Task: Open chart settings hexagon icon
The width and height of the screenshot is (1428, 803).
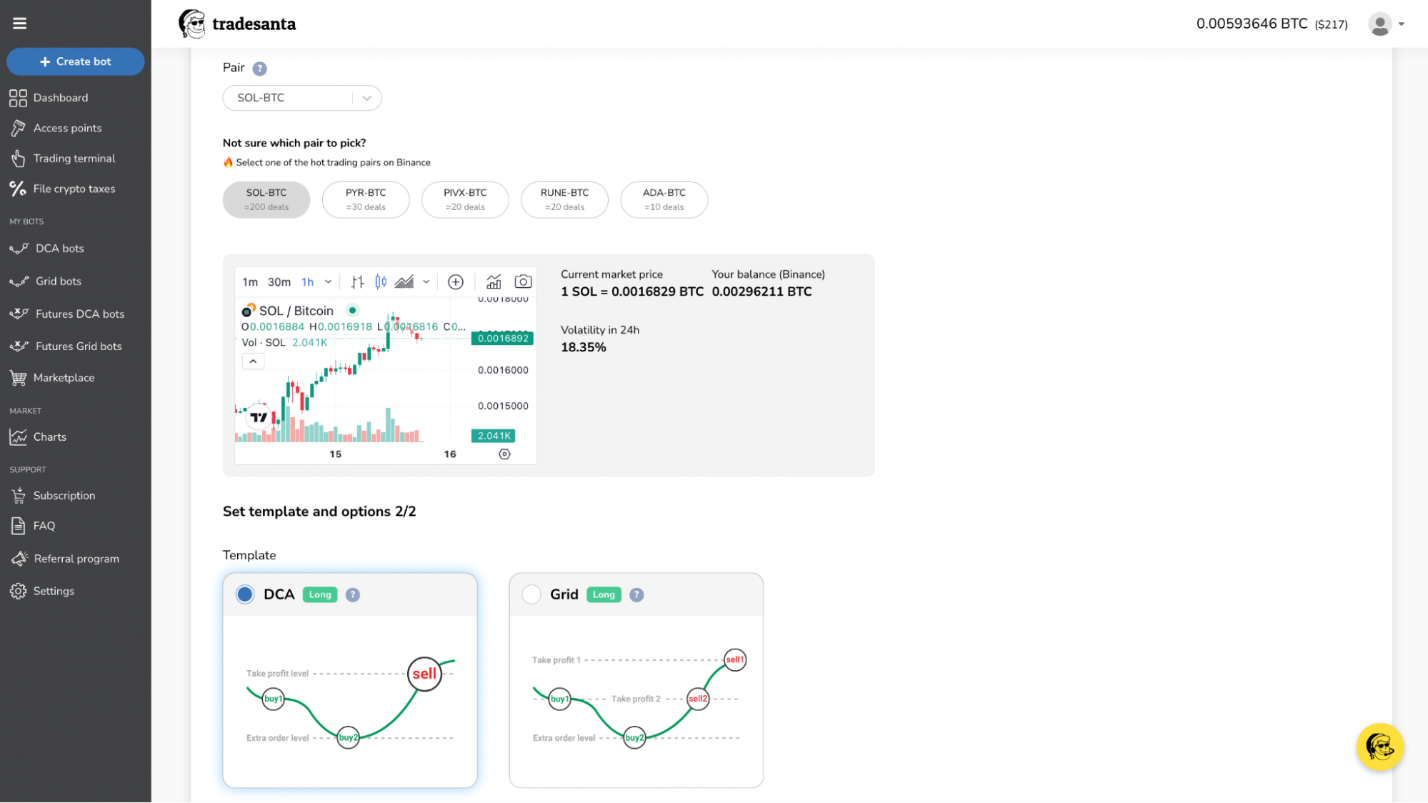Action: pyautogui.click(x=504, y=454)
